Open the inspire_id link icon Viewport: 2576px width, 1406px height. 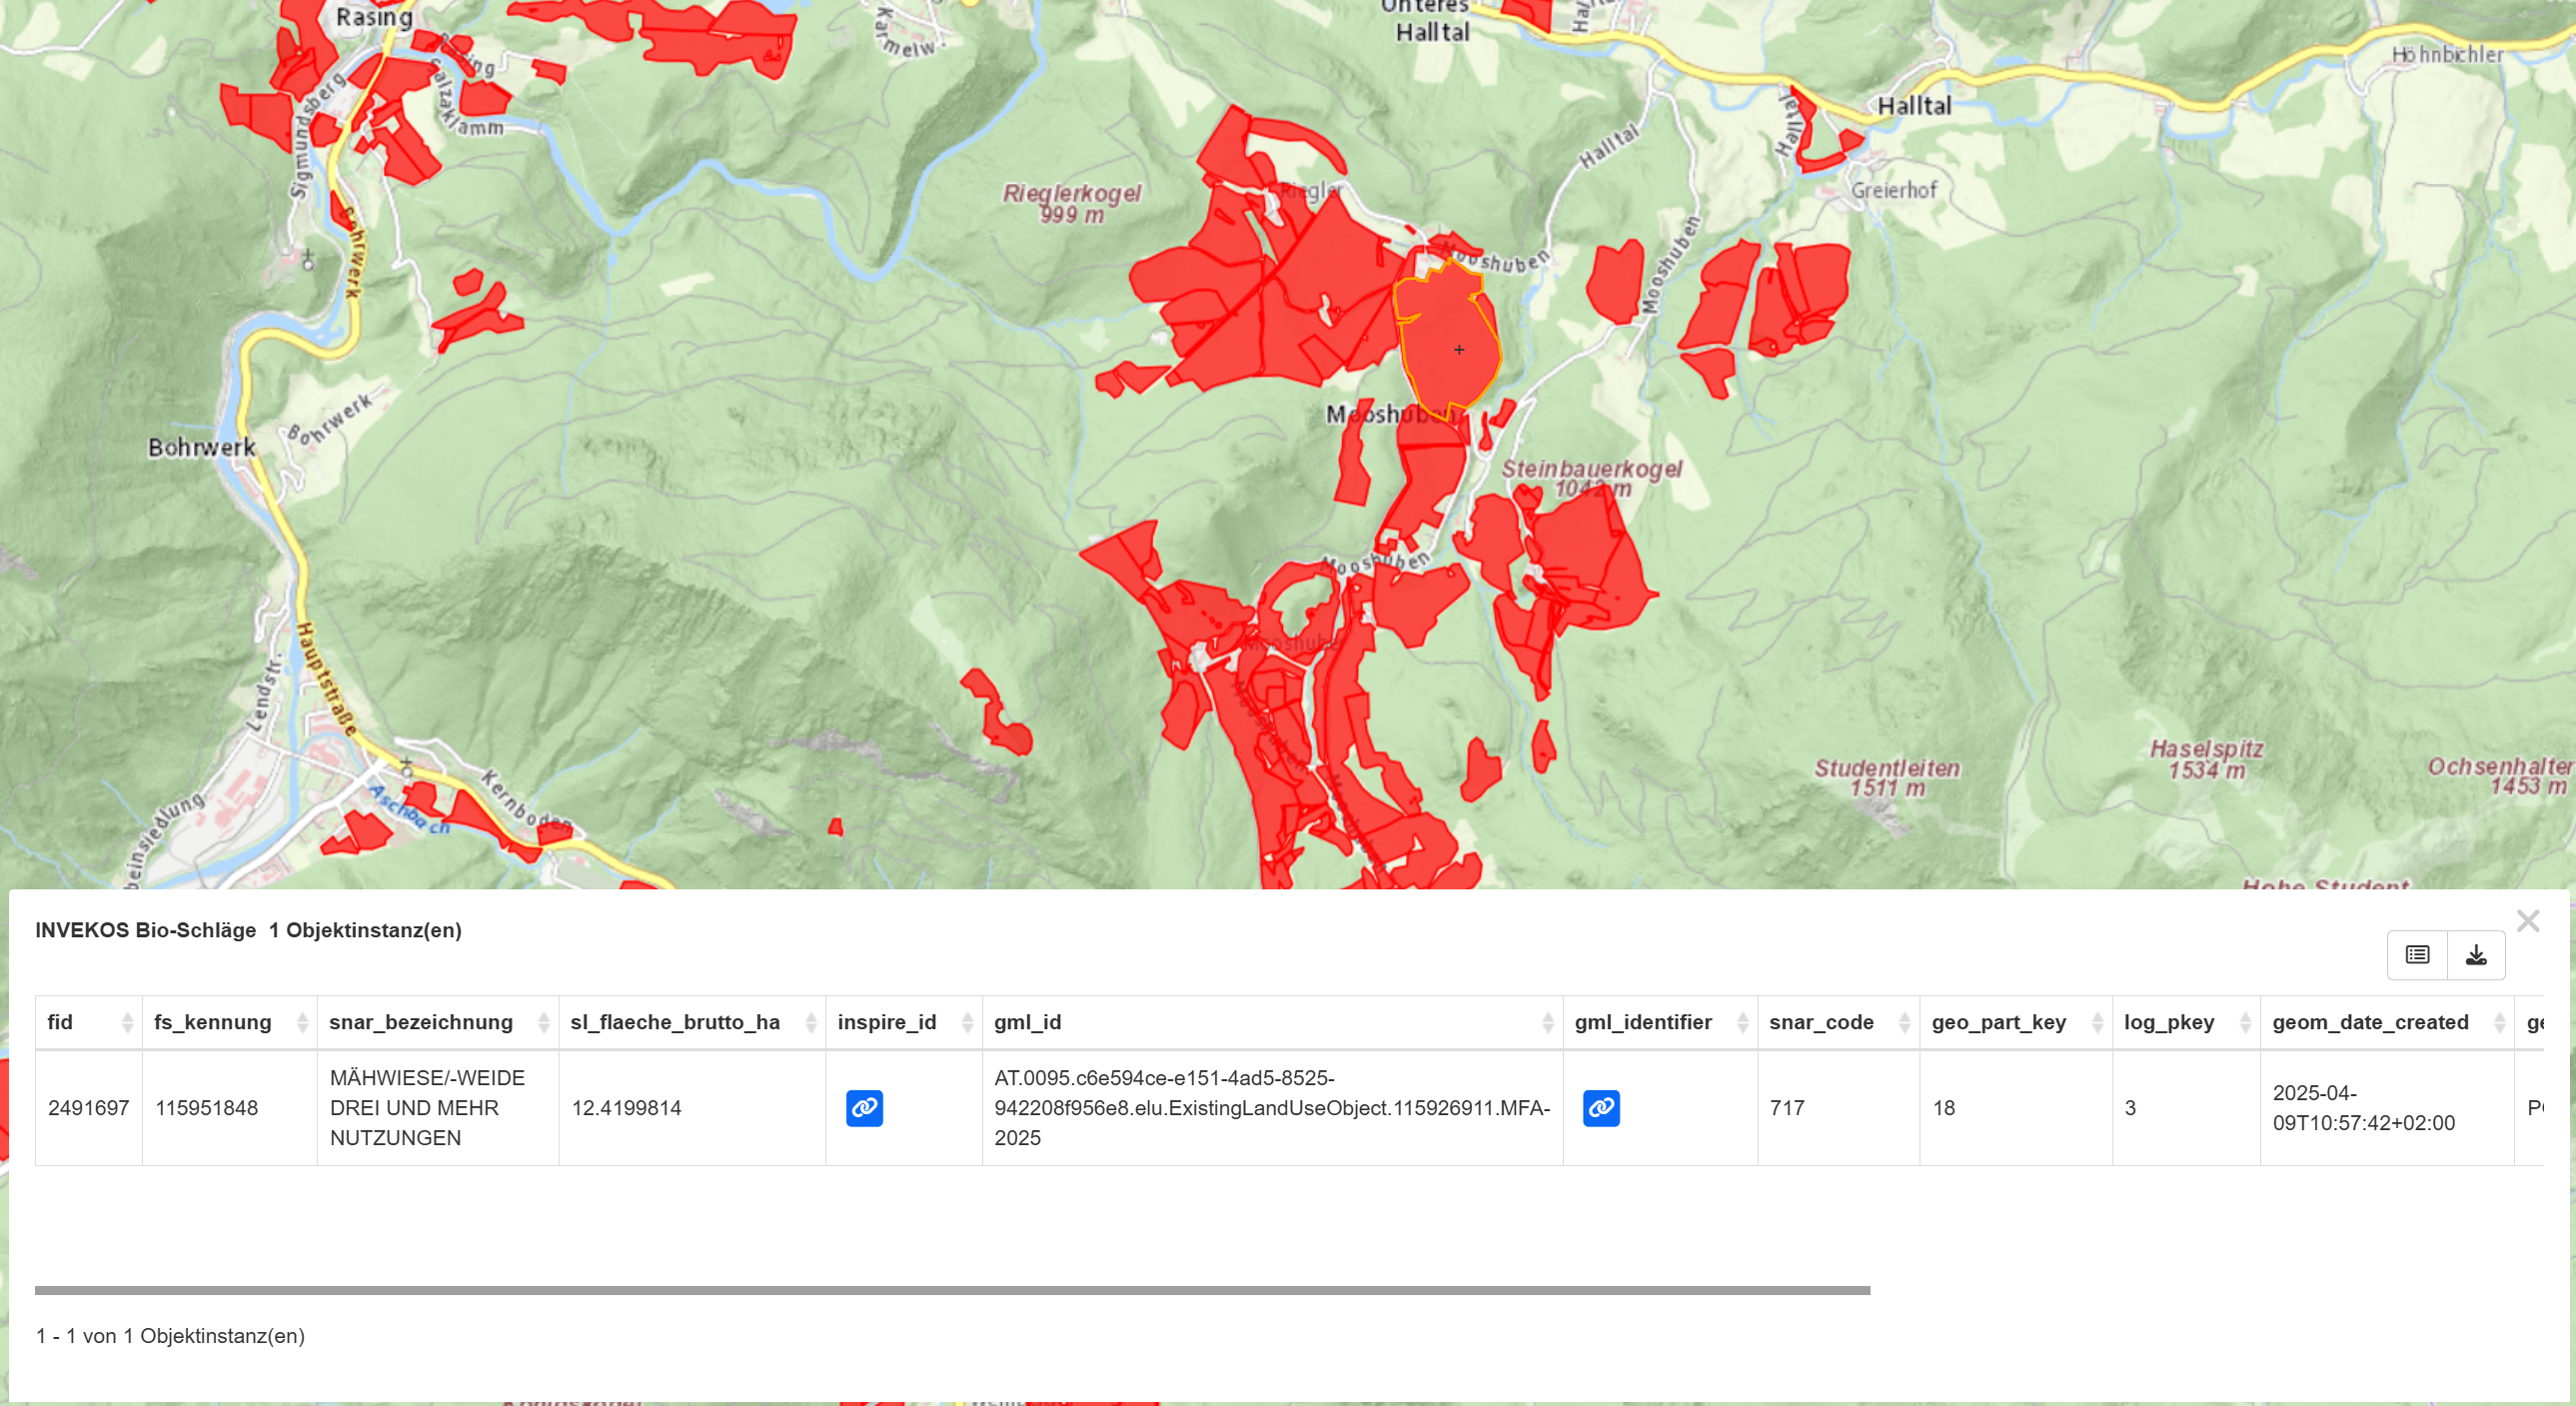pos(864,1108)
